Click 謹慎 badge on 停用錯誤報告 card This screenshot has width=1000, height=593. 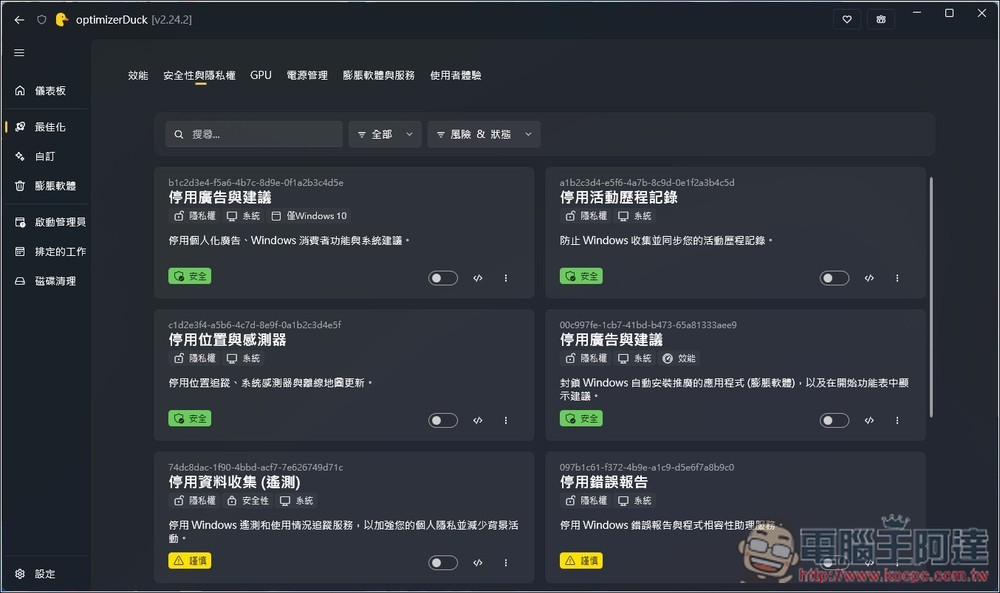tap(581, 560)
